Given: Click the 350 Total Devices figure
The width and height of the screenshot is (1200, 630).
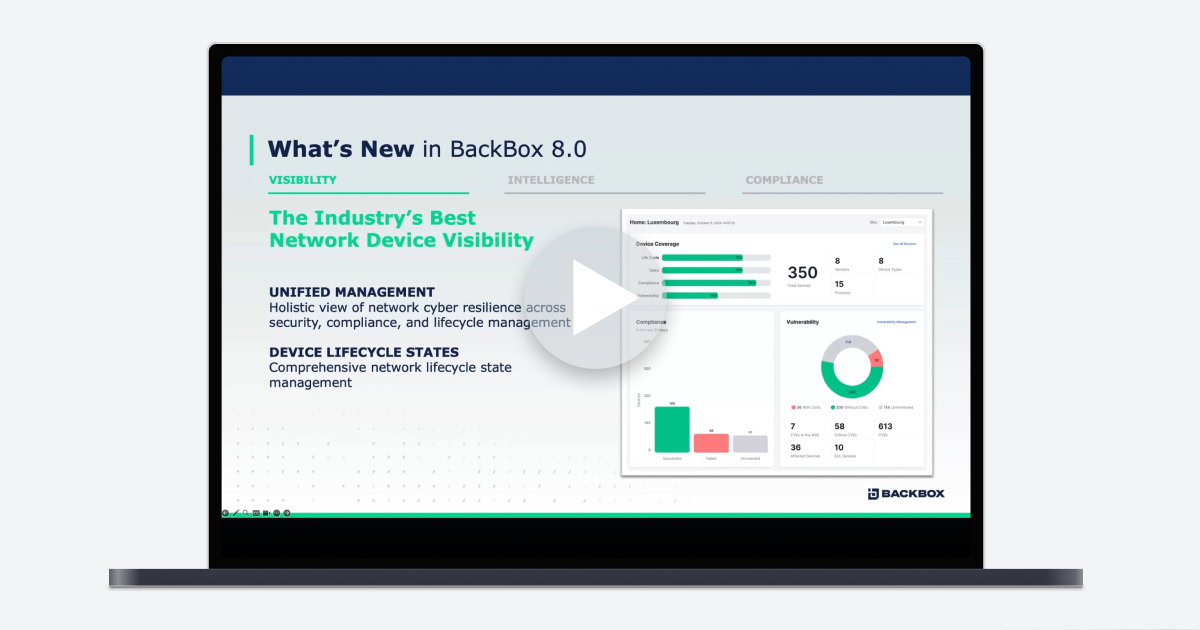Looking at the screenshot, I should [803, 273].
